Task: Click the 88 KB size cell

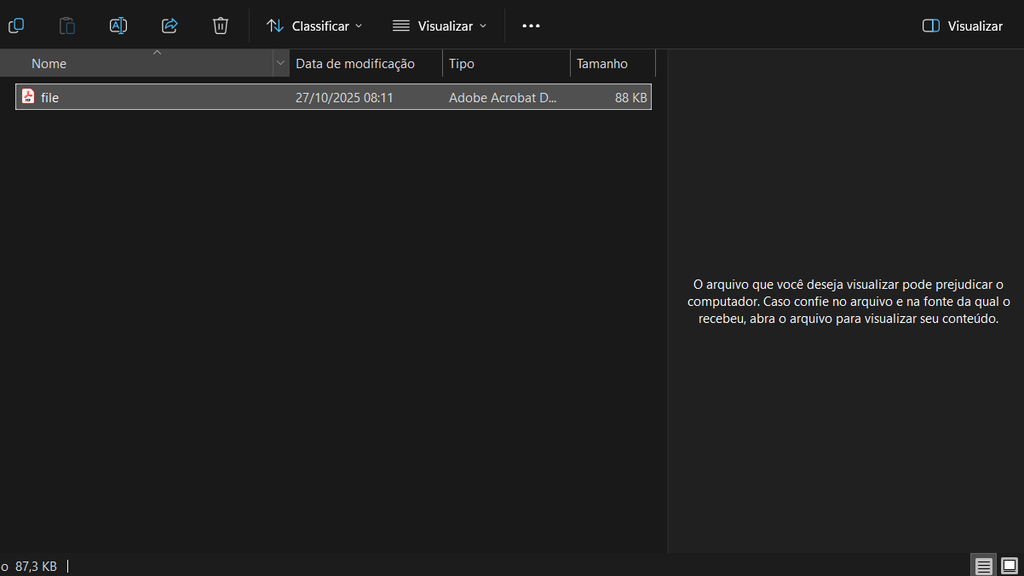Action: pyautogui.click(x=631, y=97)
